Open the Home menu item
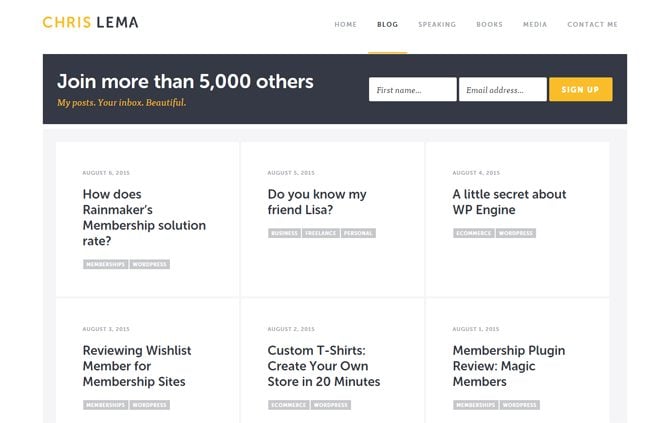670x423 pixels. click(345, 24)
